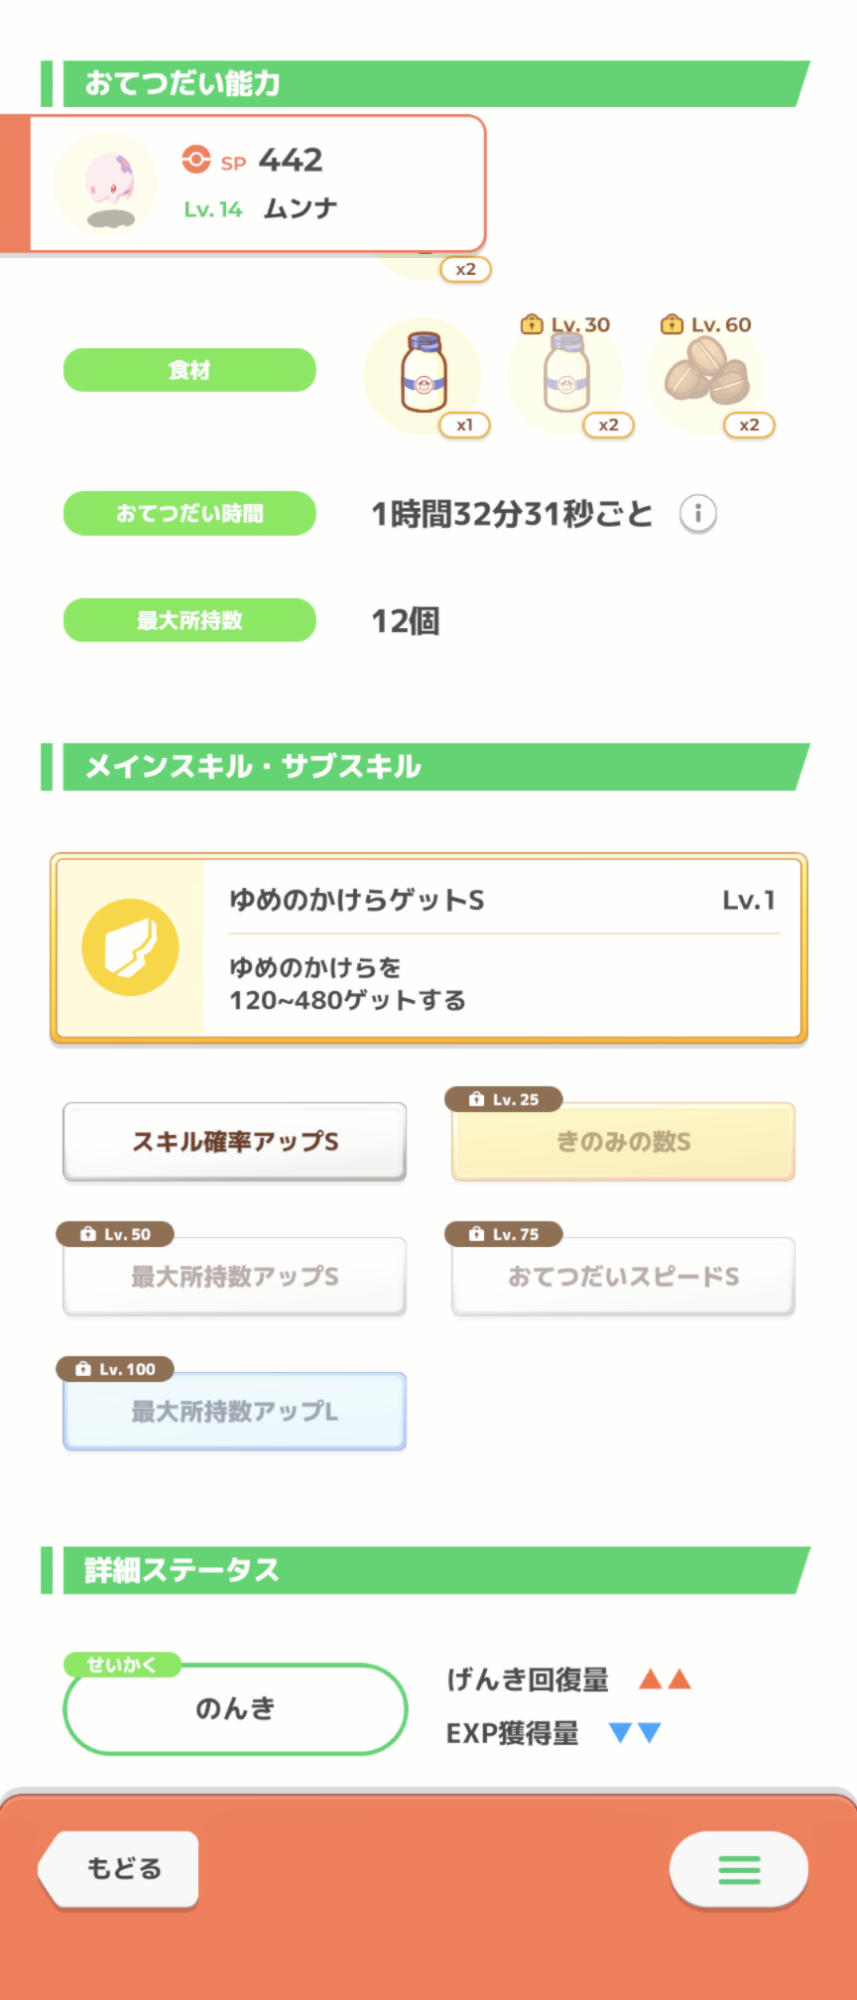This screenshot has height=2000, width=857.
Task: Select the スキル確率アップS sub skill
Action: pos(235,1142)
